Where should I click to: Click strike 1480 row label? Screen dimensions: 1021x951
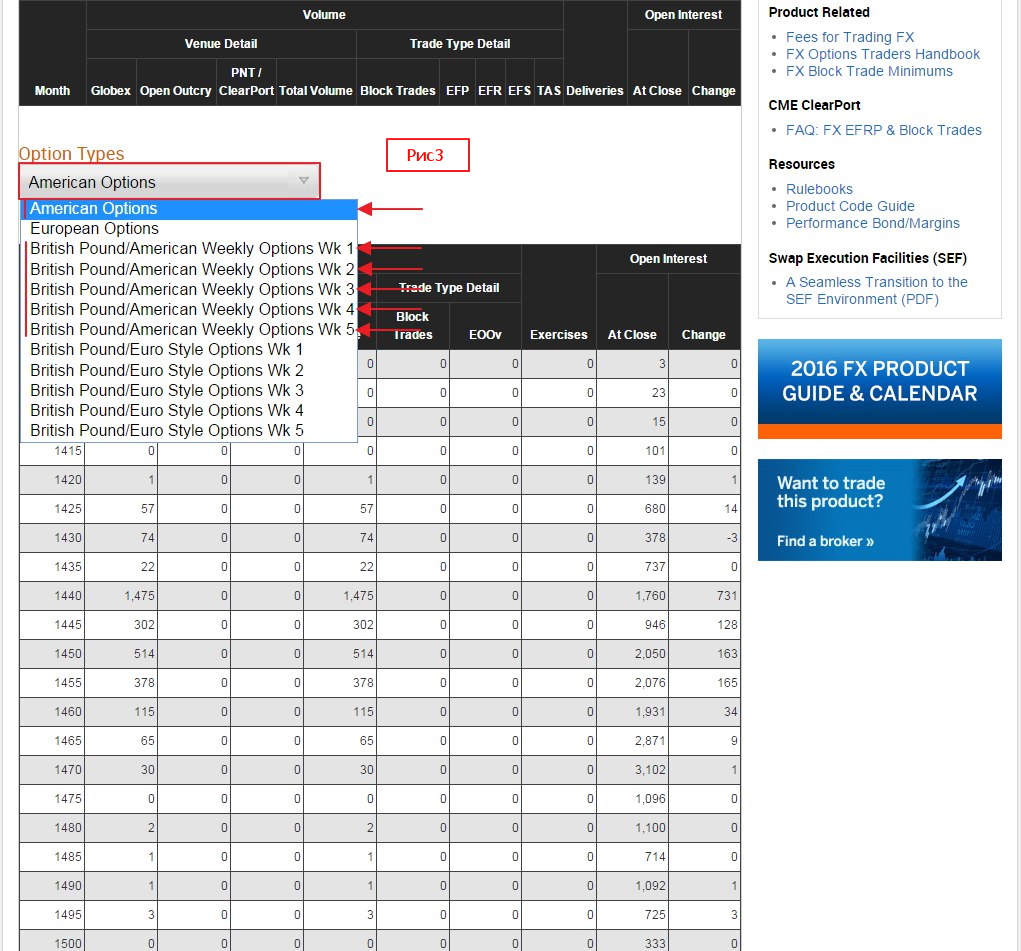click(68, 828)
